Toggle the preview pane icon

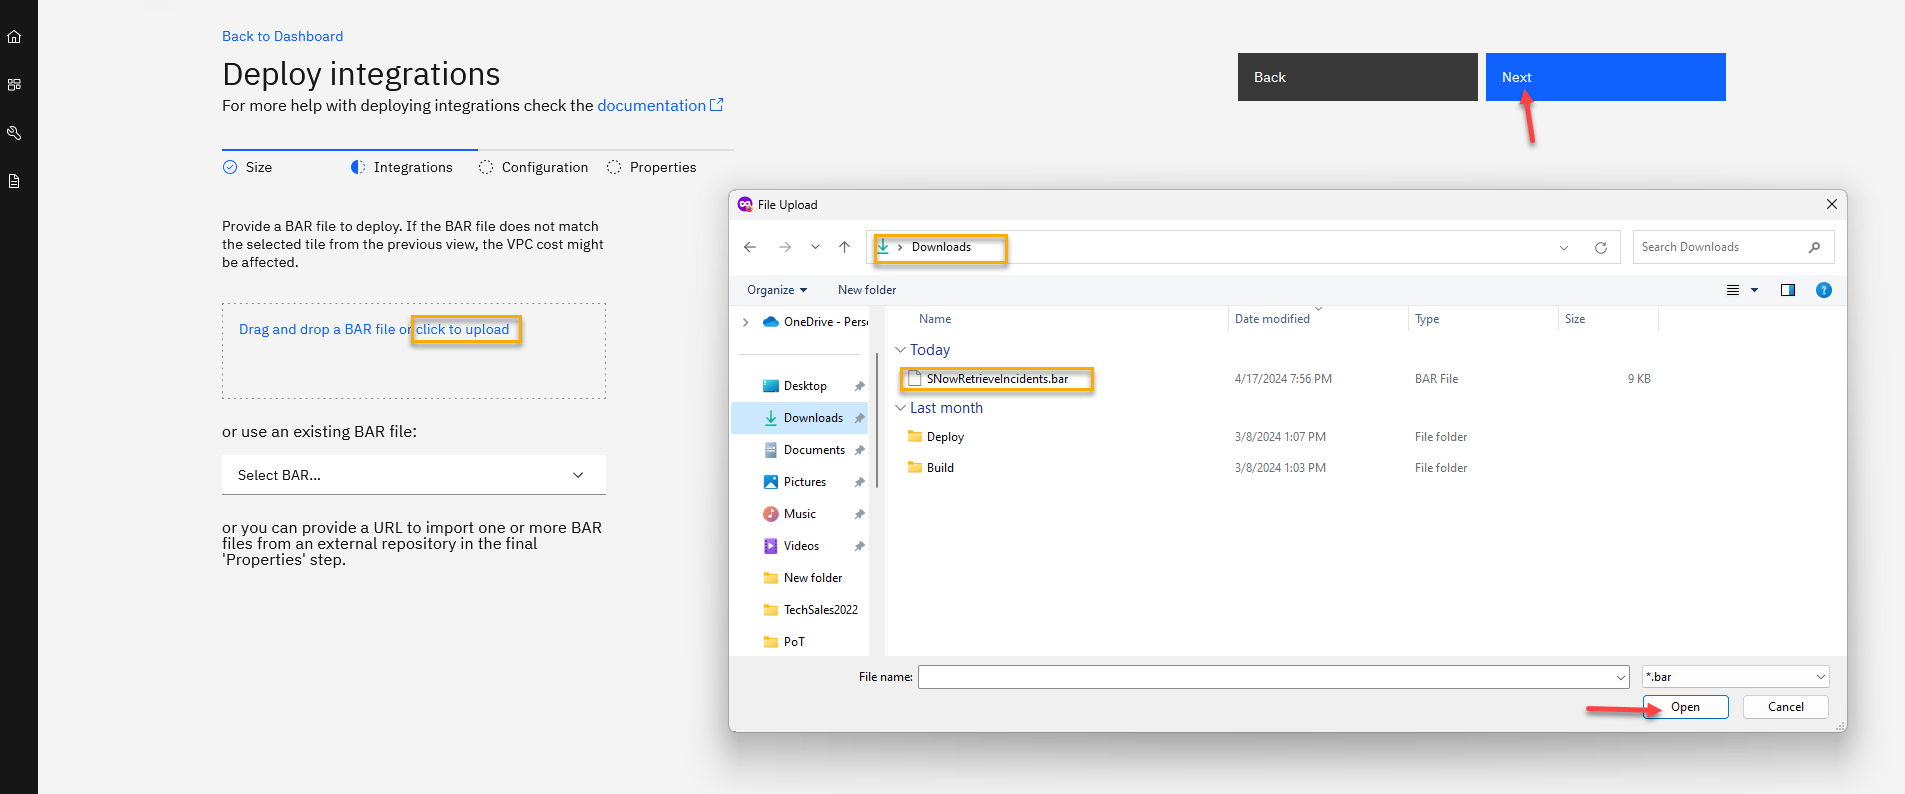[x=1788, y=290]
